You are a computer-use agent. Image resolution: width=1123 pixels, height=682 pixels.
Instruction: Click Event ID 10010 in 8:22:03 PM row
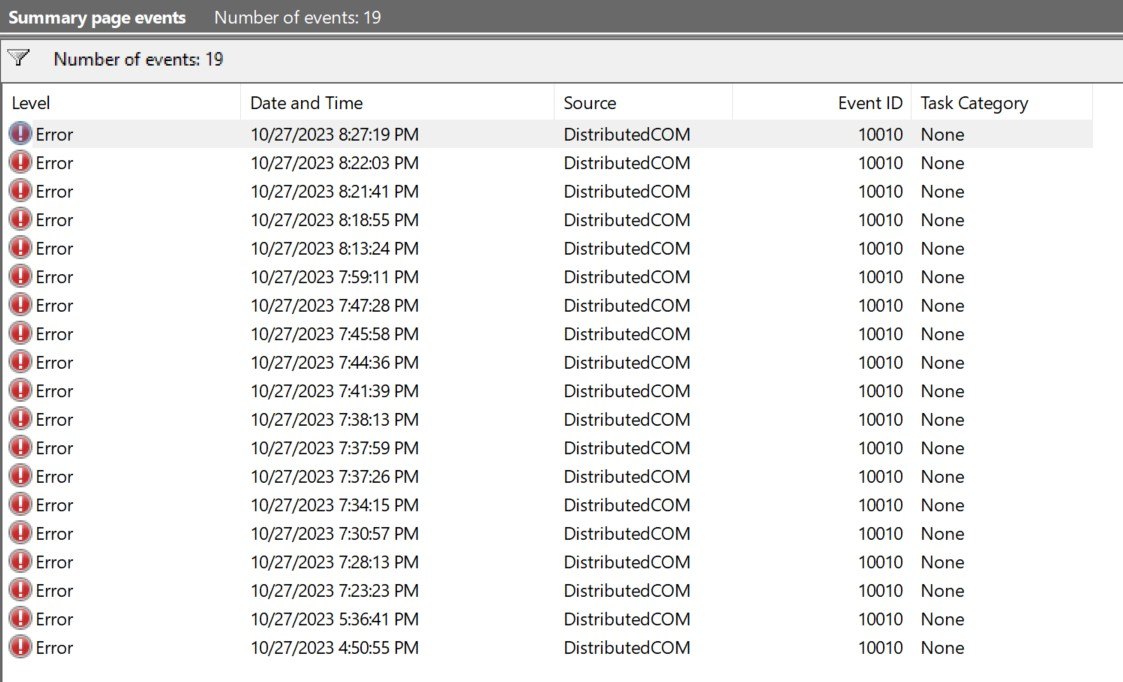pyautogui.click(x=881, y=163)
